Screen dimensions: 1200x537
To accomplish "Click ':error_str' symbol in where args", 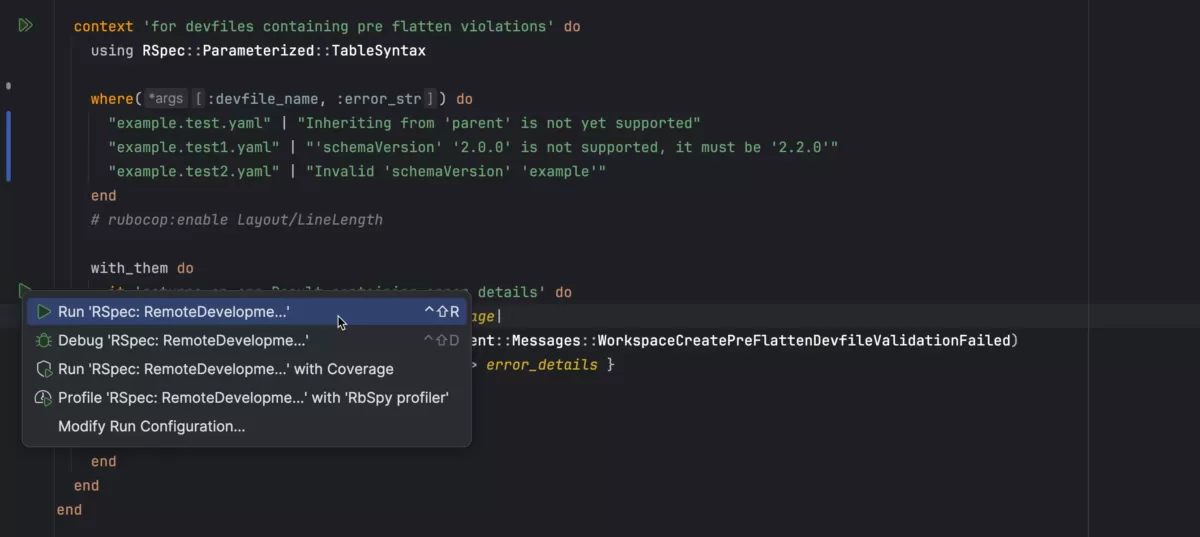I will [378, 99].
